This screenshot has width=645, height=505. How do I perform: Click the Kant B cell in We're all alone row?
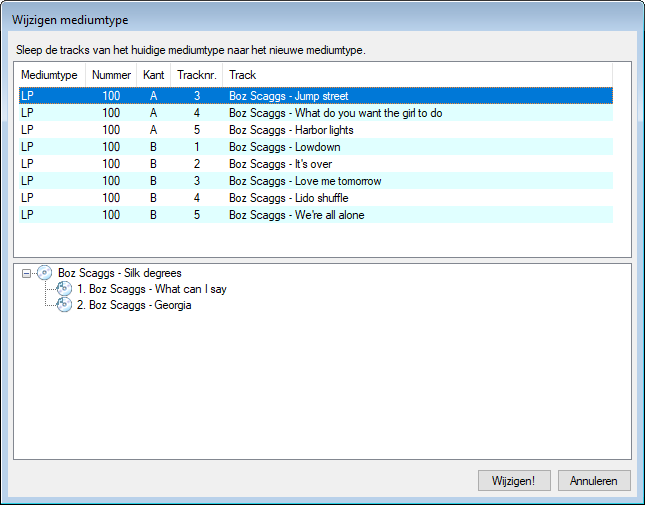[153, 215]
